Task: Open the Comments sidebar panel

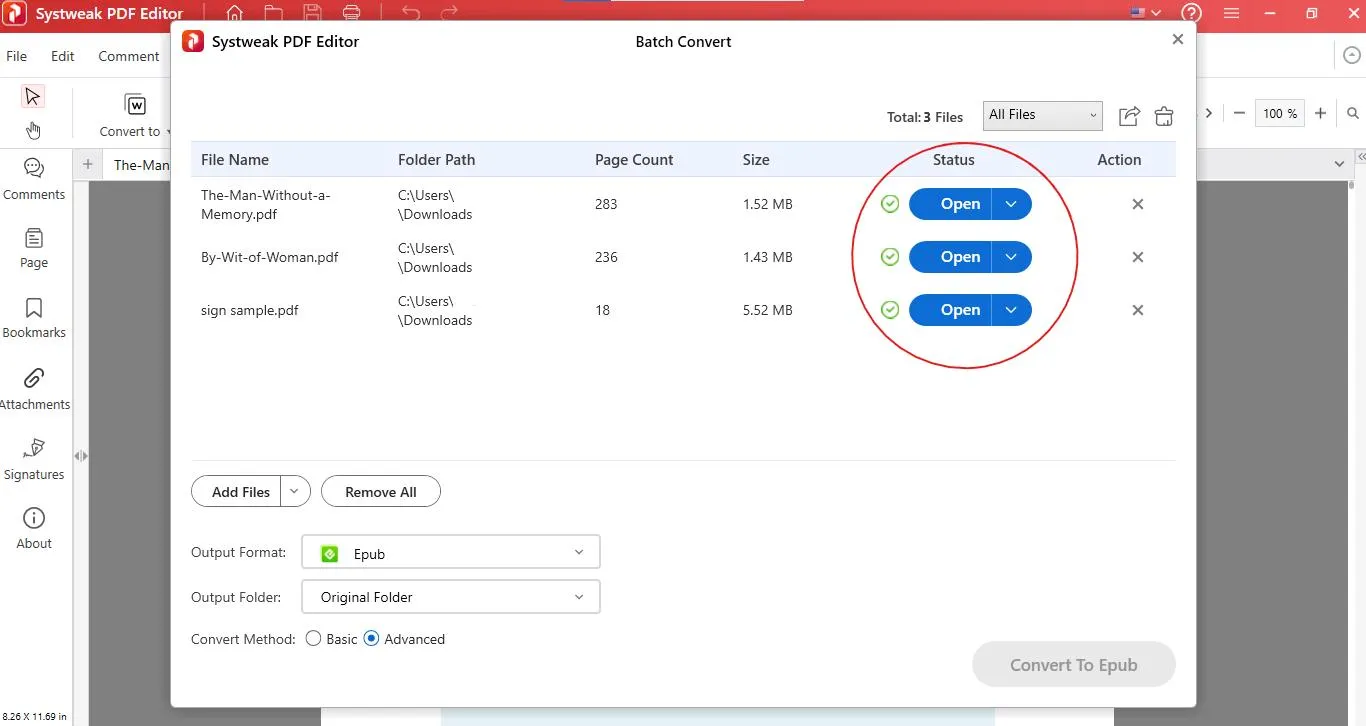Action: click(34, 178)
